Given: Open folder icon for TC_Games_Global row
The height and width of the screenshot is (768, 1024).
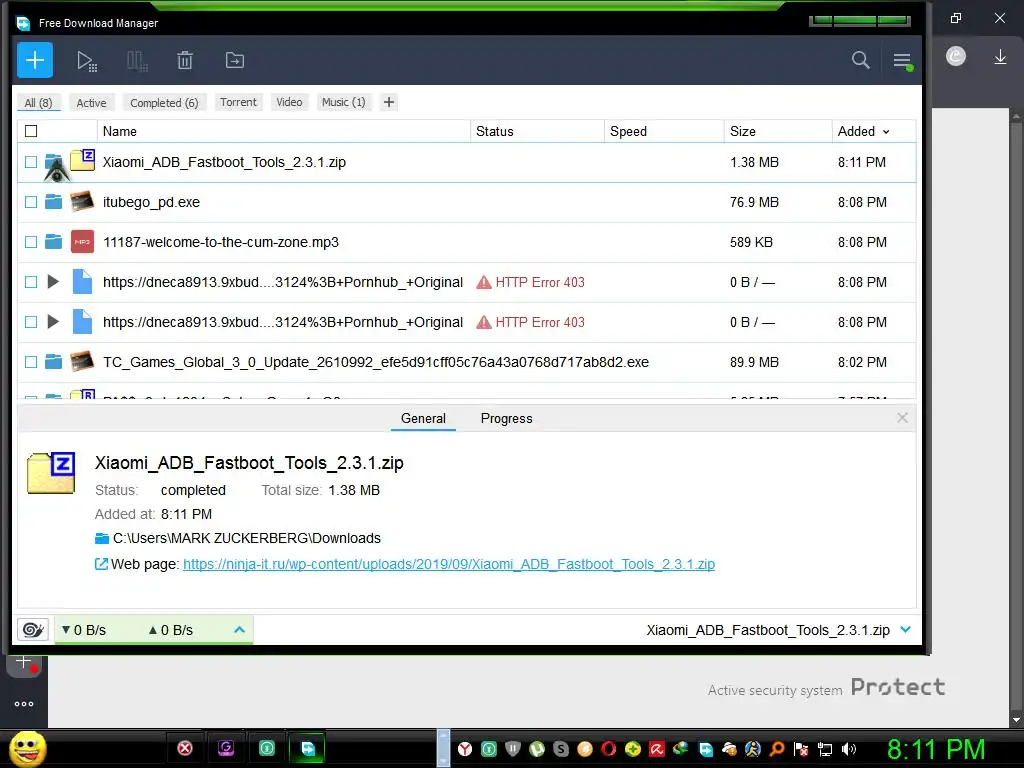Looking at the screenshot, I should coord(54,362).
